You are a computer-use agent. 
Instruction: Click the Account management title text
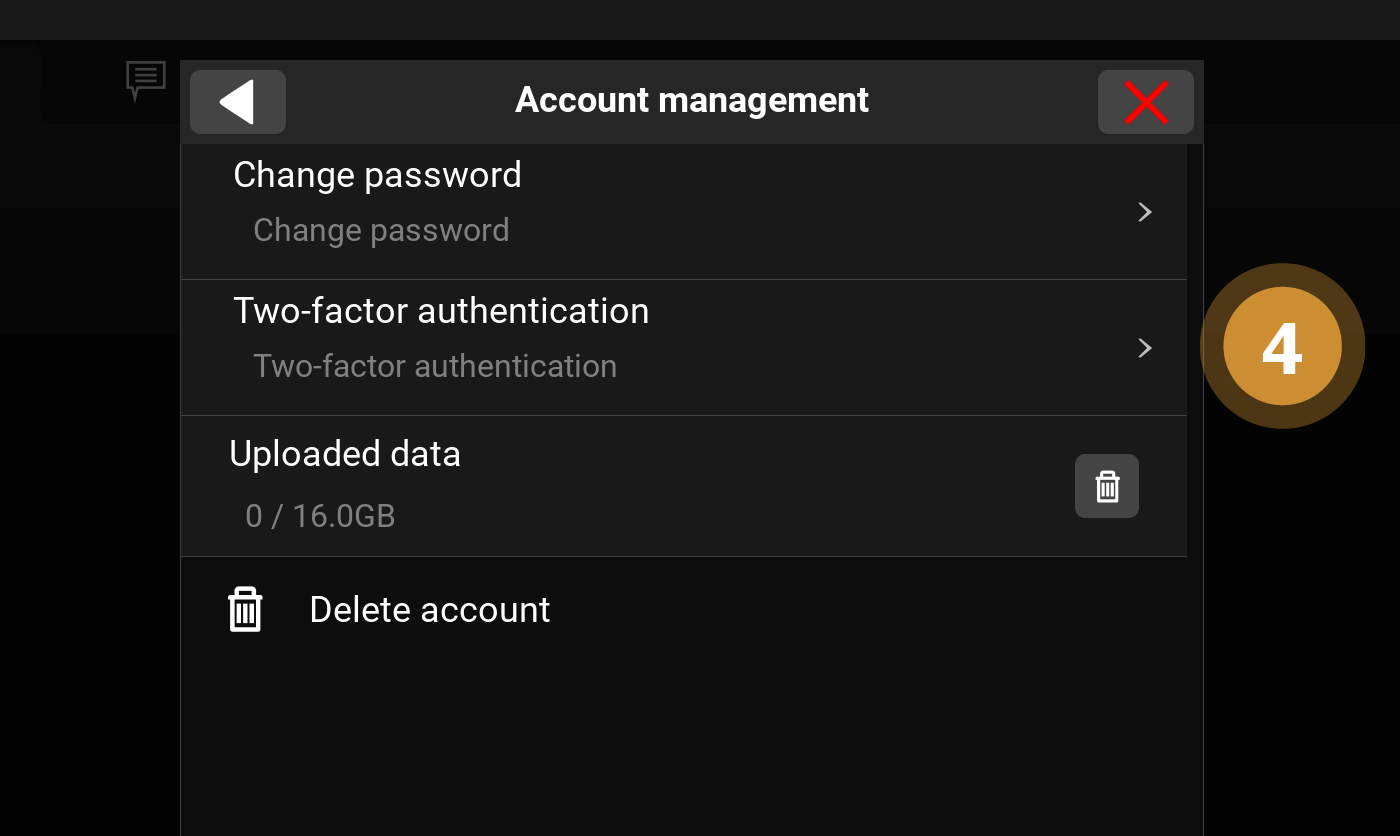692,100
